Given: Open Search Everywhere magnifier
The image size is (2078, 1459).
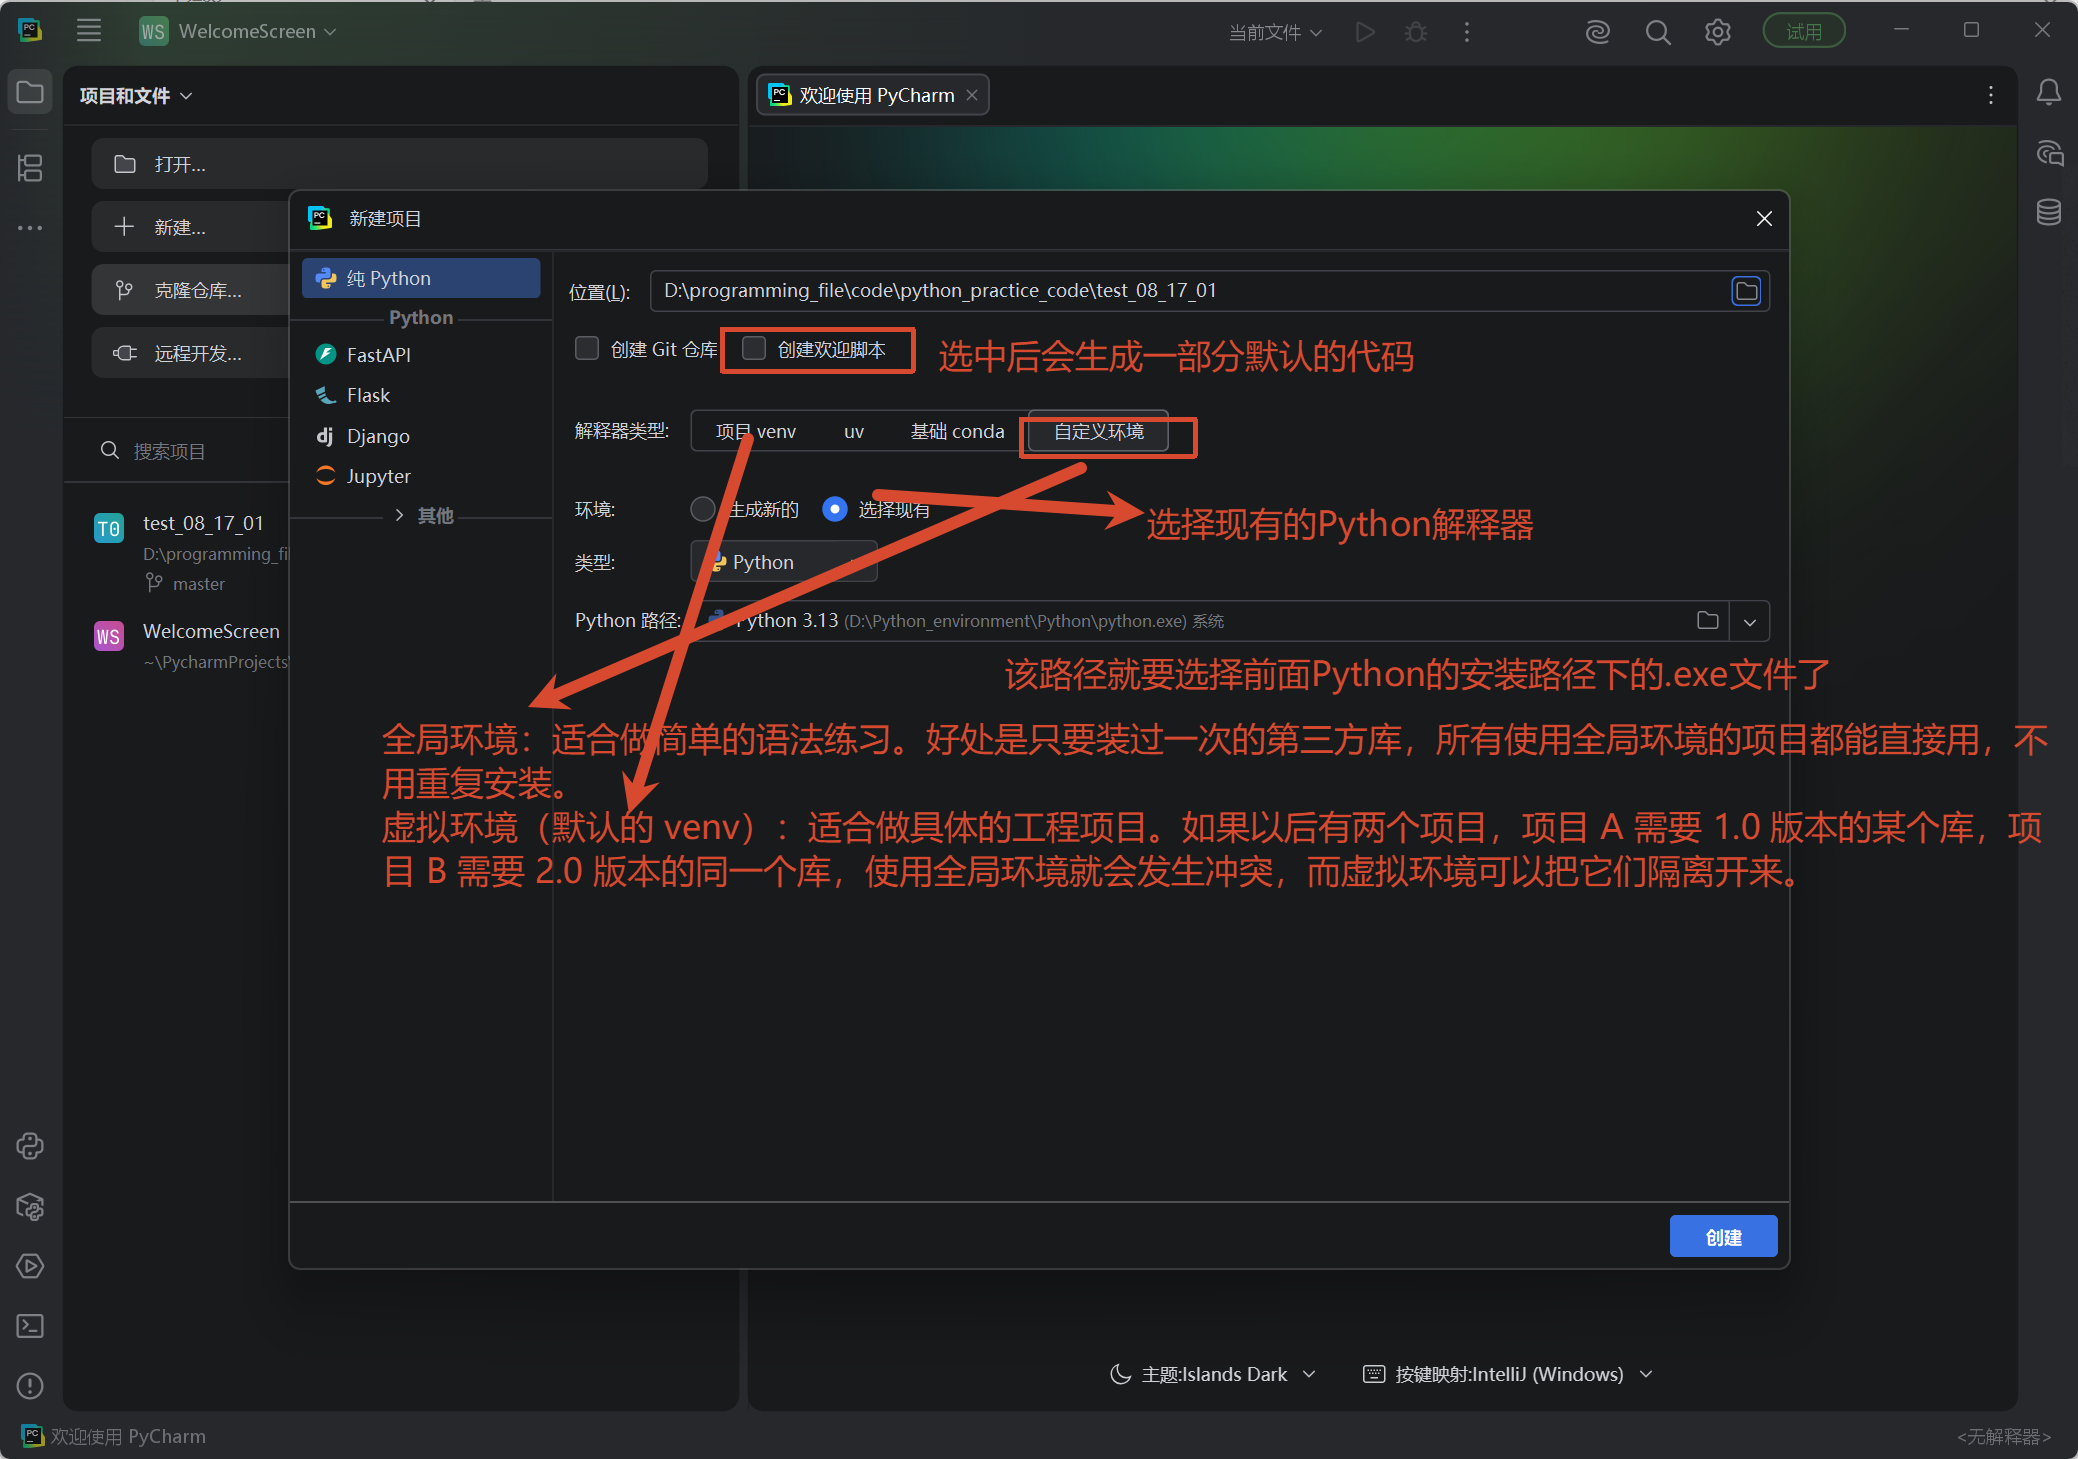Looking at the screenshot, I should pyautogui.click(x=1658, y=32).
